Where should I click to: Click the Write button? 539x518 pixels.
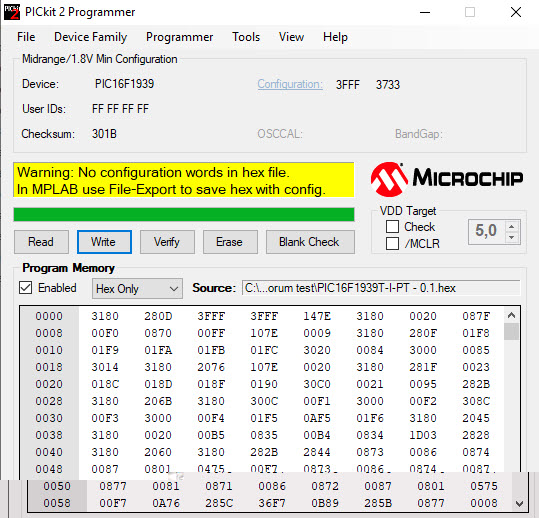[104, 242]
